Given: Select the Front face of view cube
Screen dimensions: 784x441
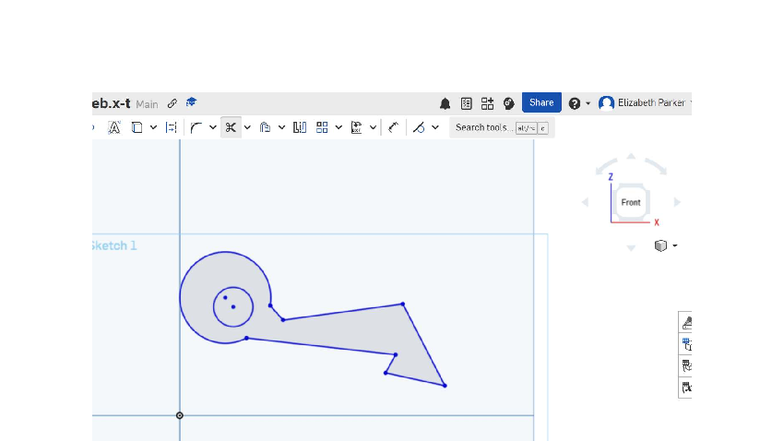Looking at the screenshot, I should pyautogui.click(x=630, y=202).
